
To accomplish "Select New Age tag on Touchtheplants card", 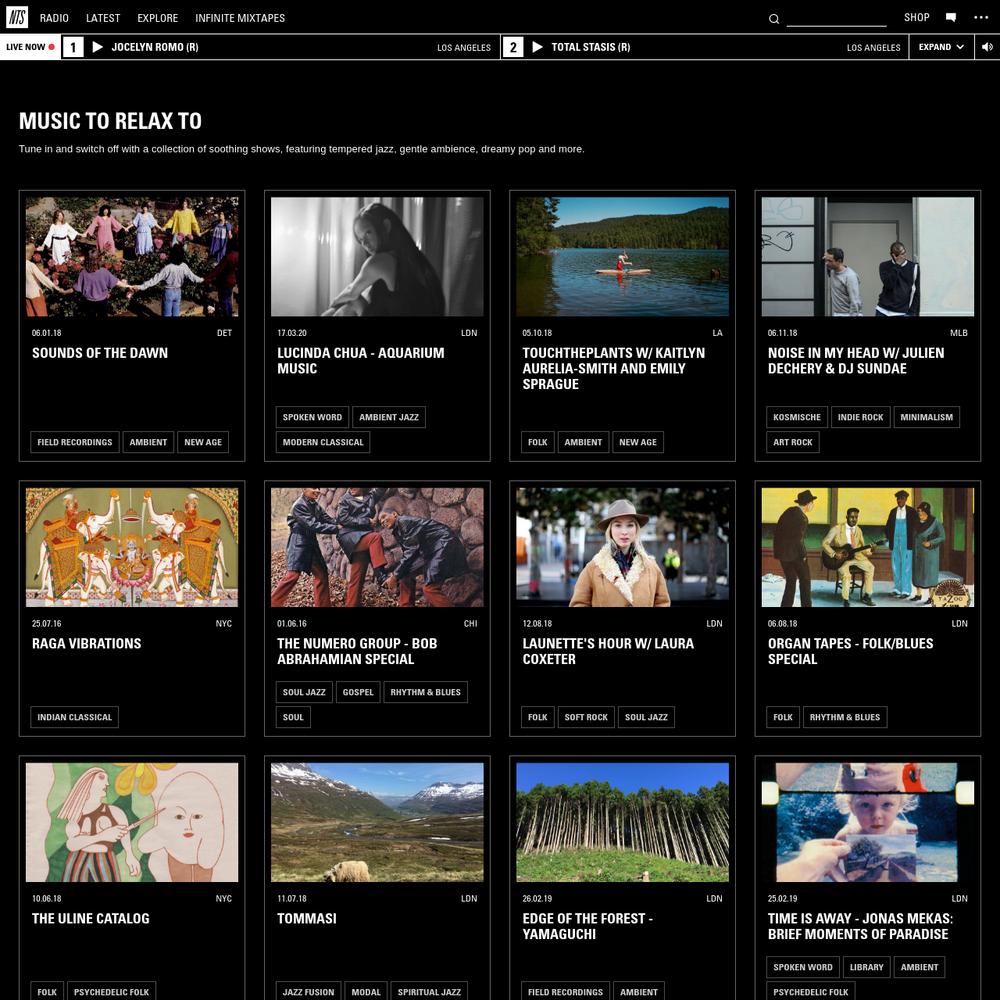I will point(638,442).
